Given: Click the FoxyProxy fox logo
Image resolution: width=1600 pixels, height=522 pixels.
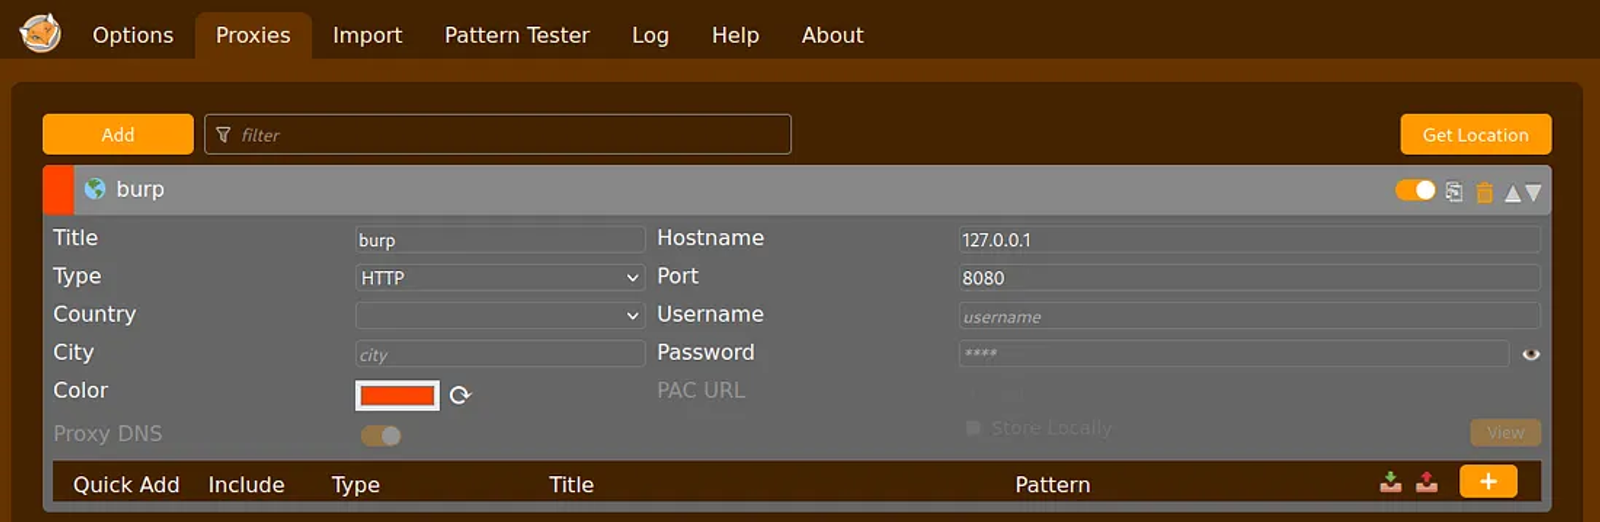Looking at the screenshot, I should (41, 34).
